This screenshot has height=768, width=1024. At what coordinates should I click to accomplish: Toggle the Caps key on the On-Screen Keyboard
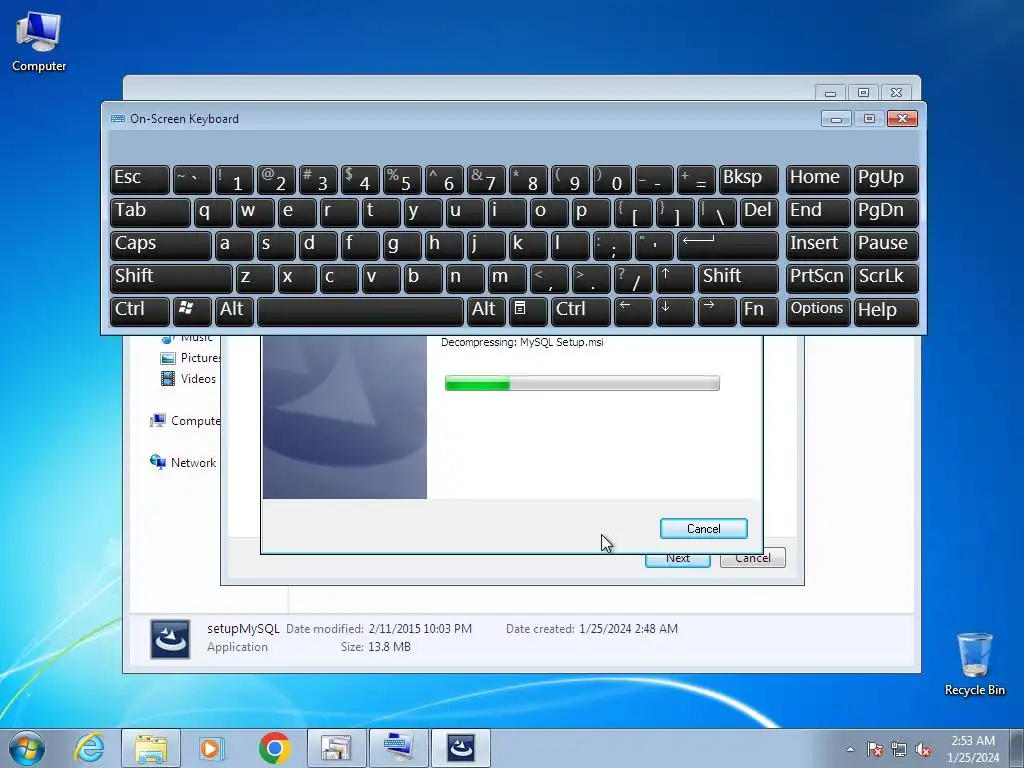coord(161,245)
